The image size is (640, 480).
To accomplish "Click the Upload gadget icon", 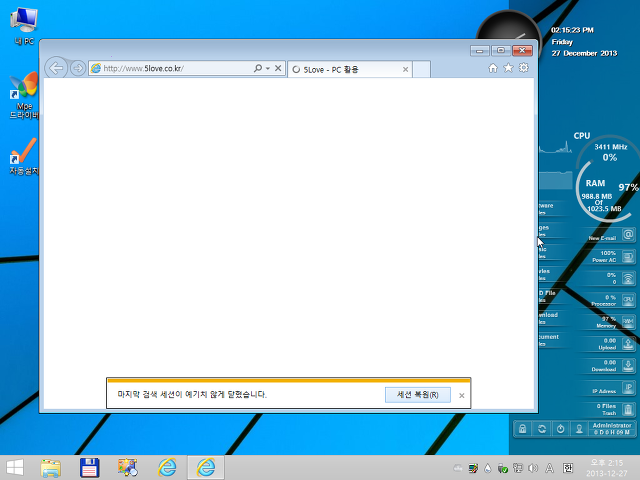I will click(x=628, y=344).
